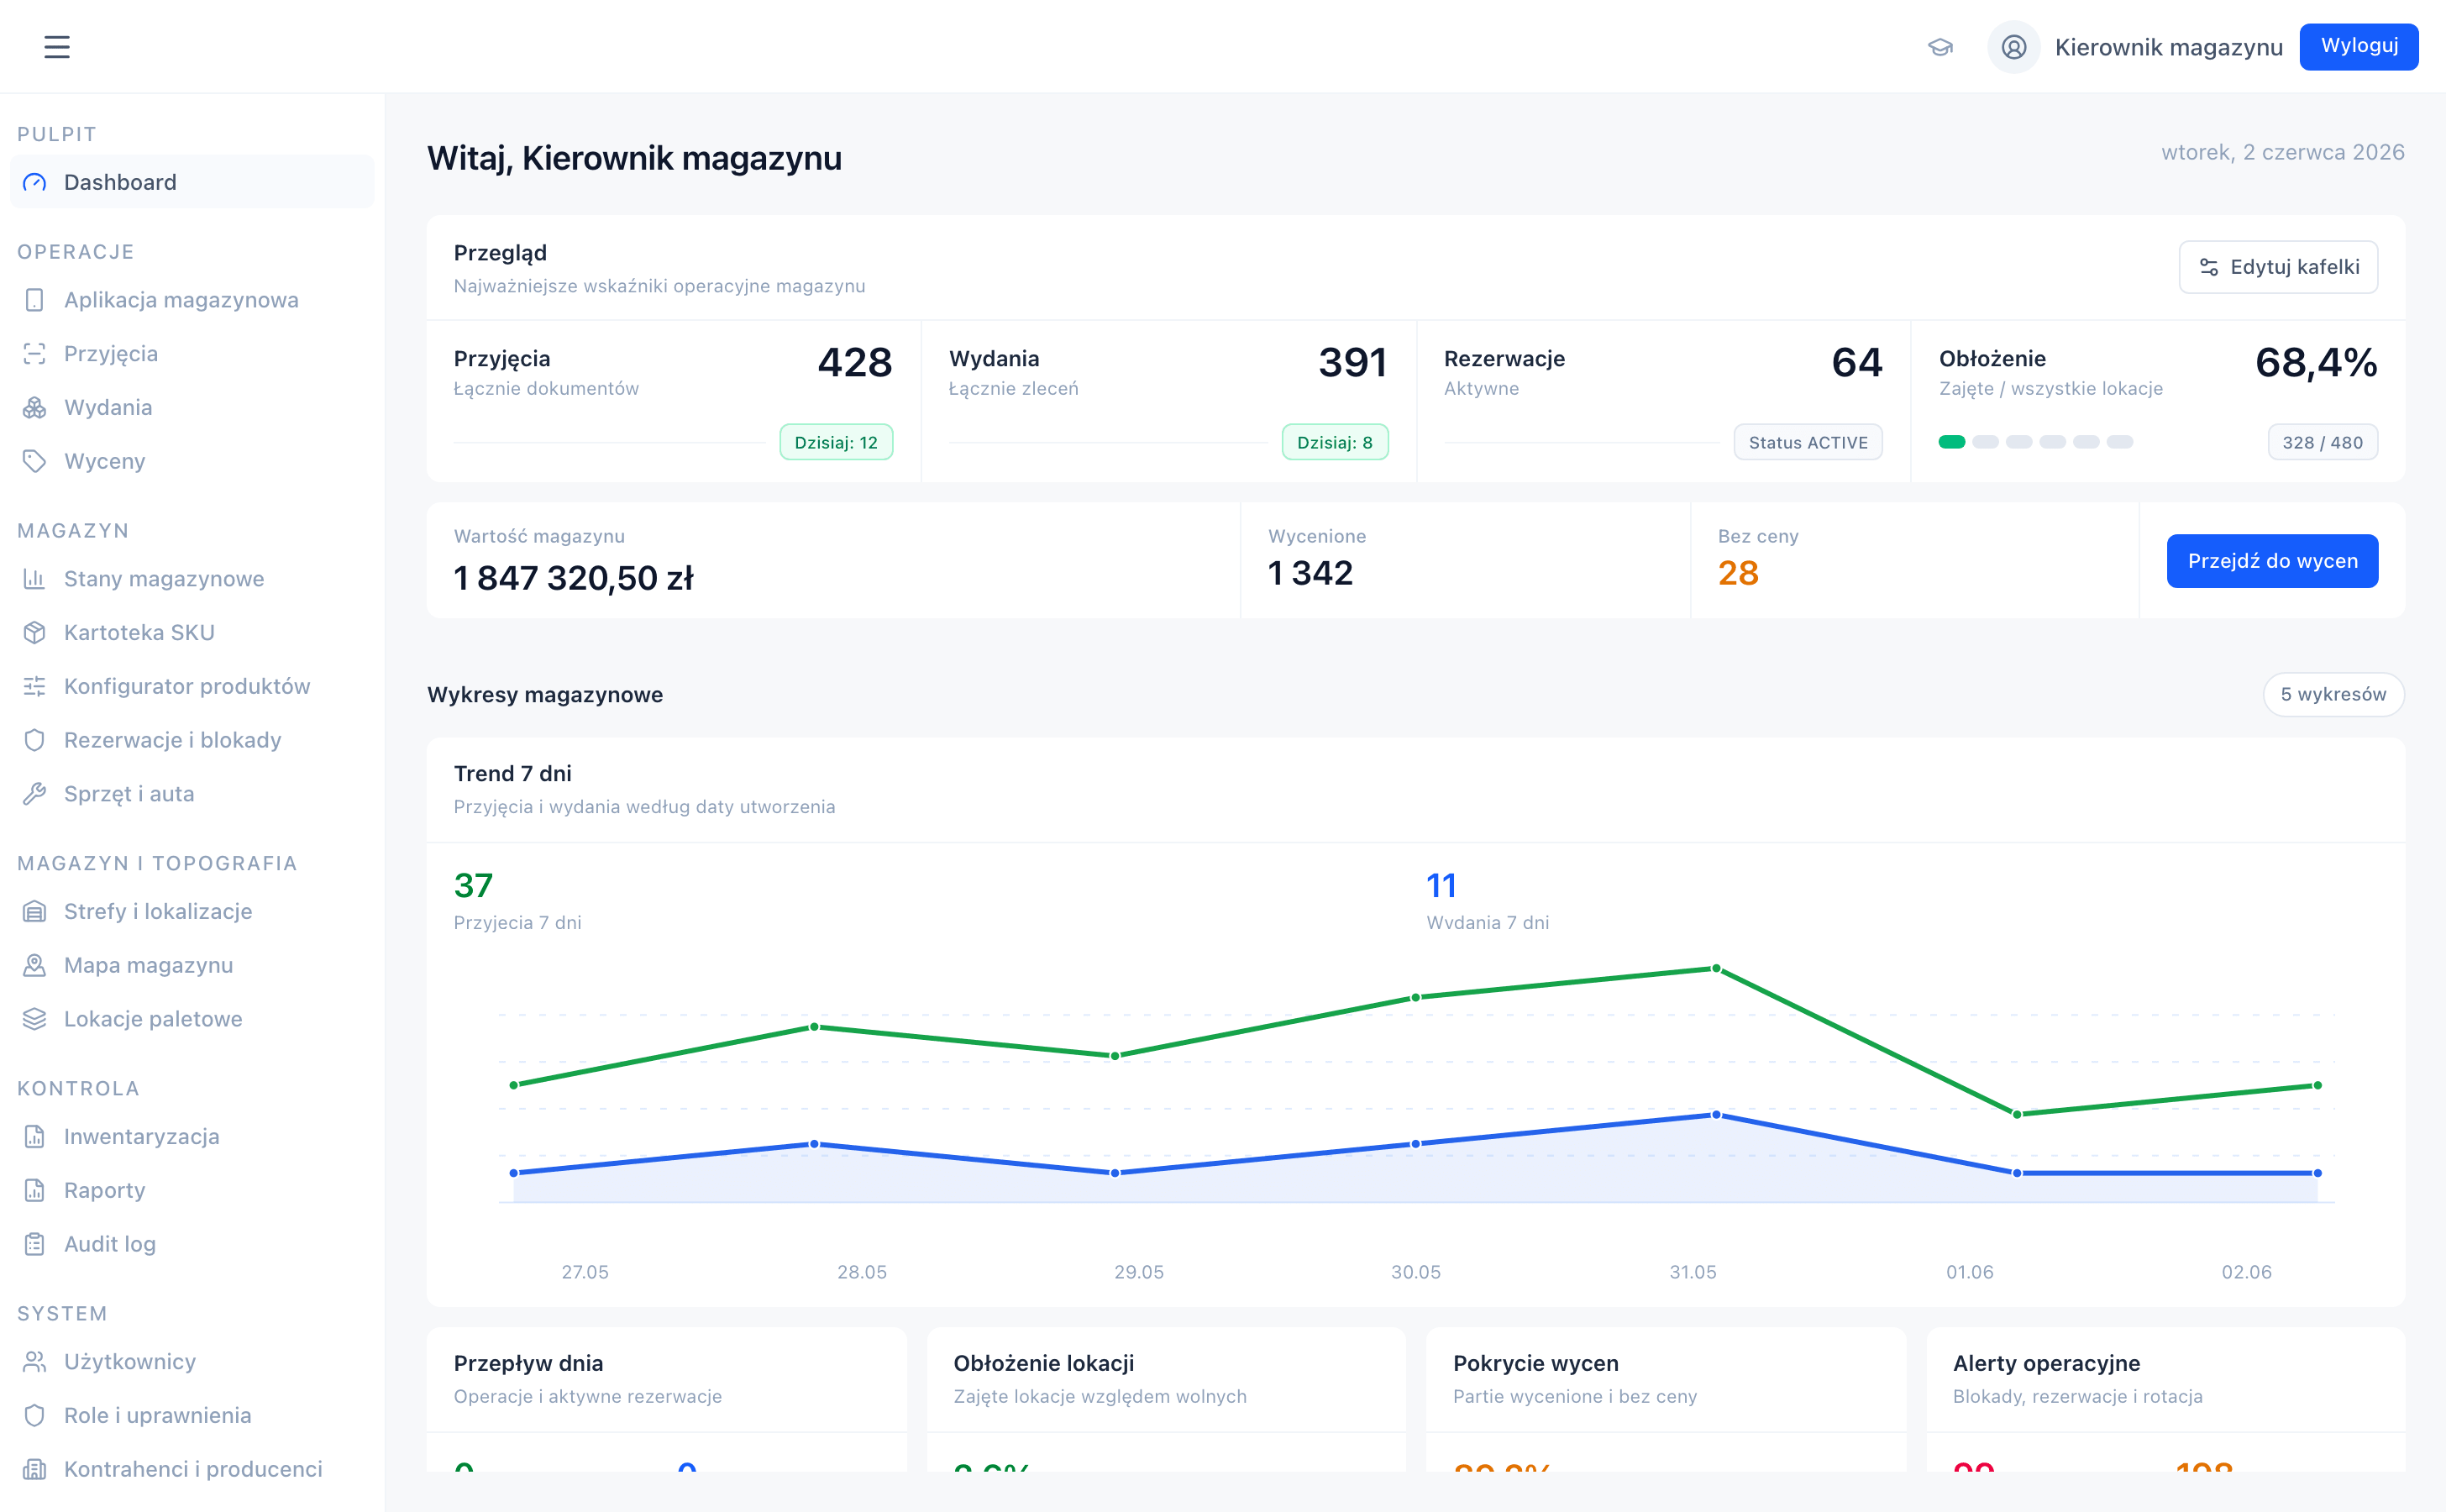
Task: Click the Lokacje paletowe layers icon
Action: tap(35, 1019)
